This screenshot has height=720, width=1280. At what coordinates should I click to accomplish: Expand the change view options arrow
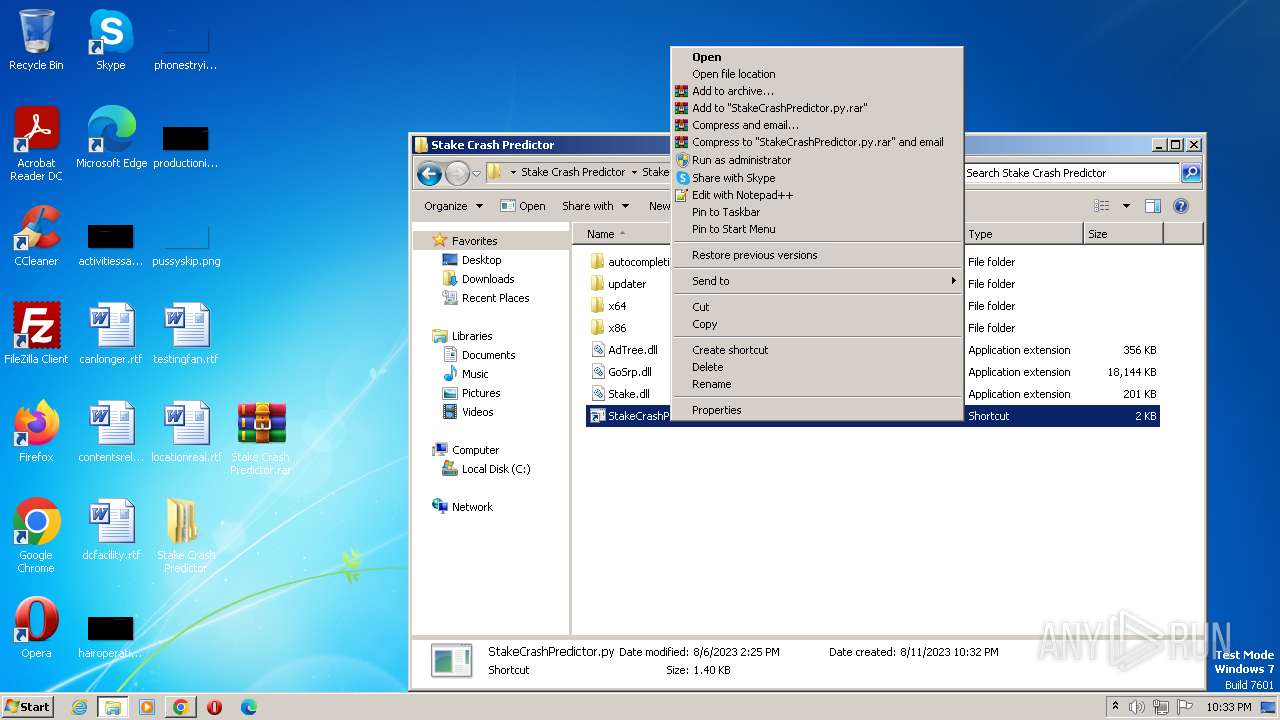(x=1126, y=206)
